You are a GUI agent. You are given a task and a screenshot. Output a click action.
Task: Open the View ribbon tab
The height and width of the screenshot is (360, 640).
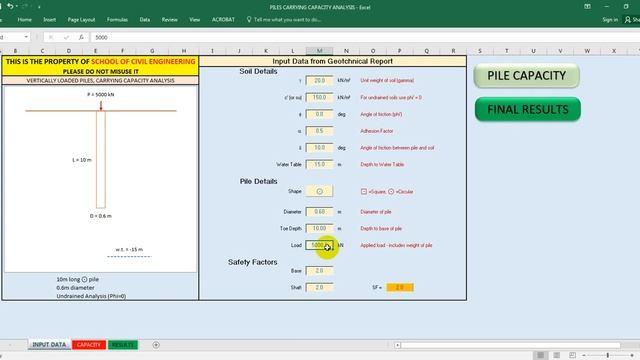coord(194,20)
